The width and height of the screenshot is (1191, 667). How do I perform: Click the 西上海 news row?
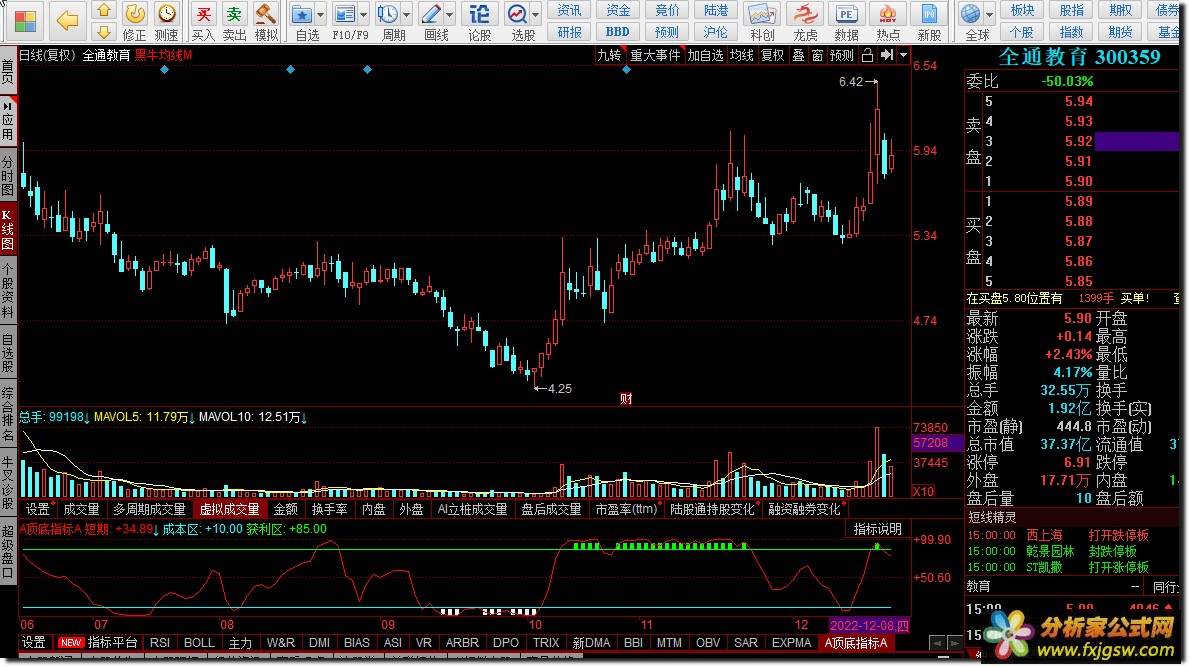pyautogui.click(x=1072, y=536)
